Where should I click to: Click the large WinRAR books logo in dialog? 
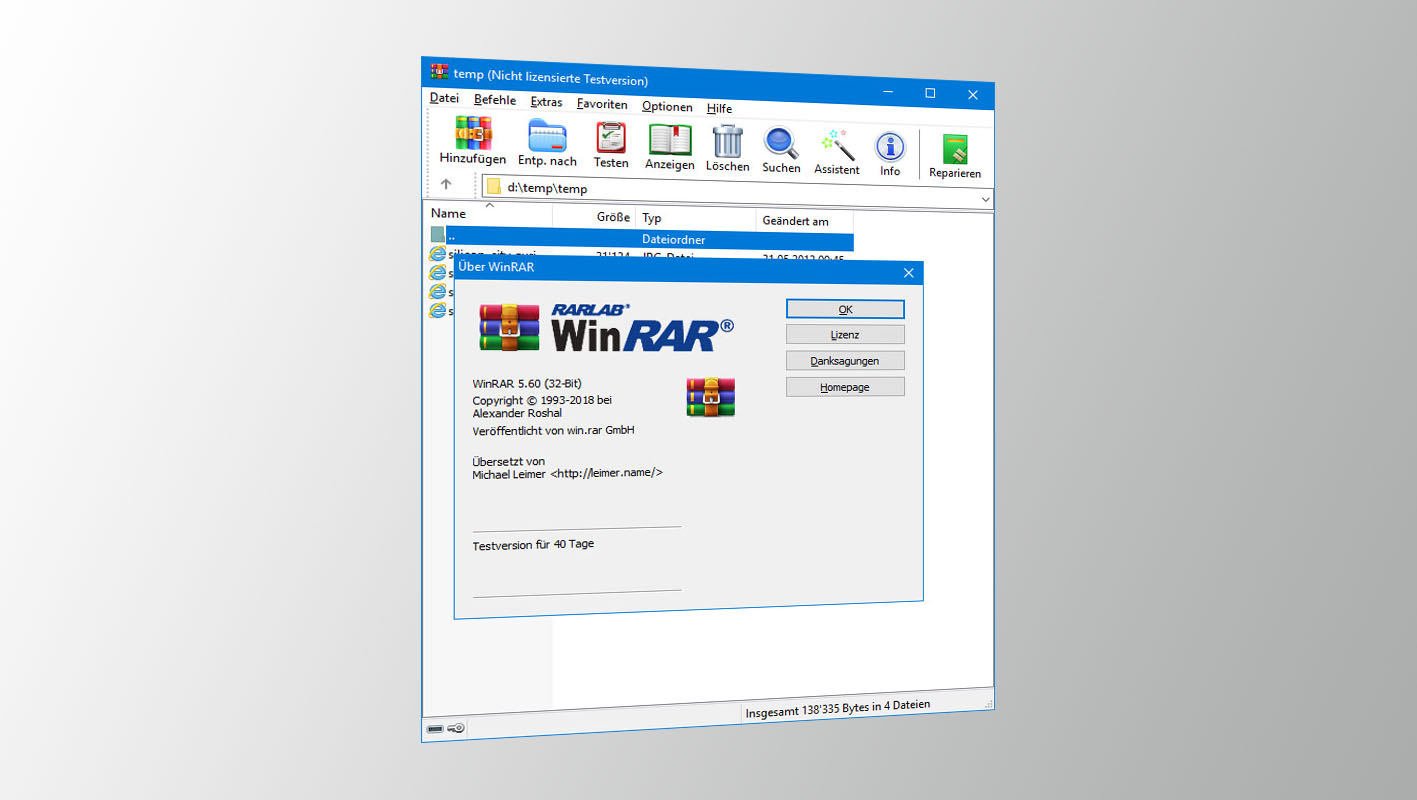[x=509, y=327]
